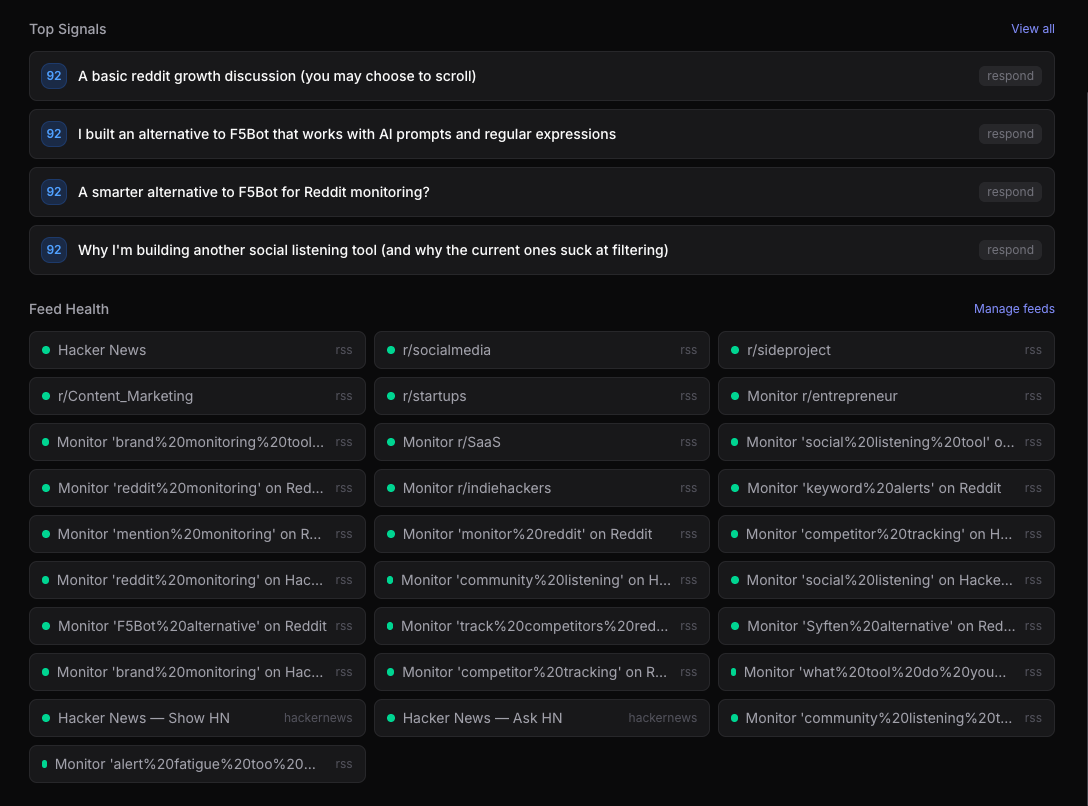
Task: Respond to 'A smarter alternative to F5Bot' signal
Action: (1010, 192)
